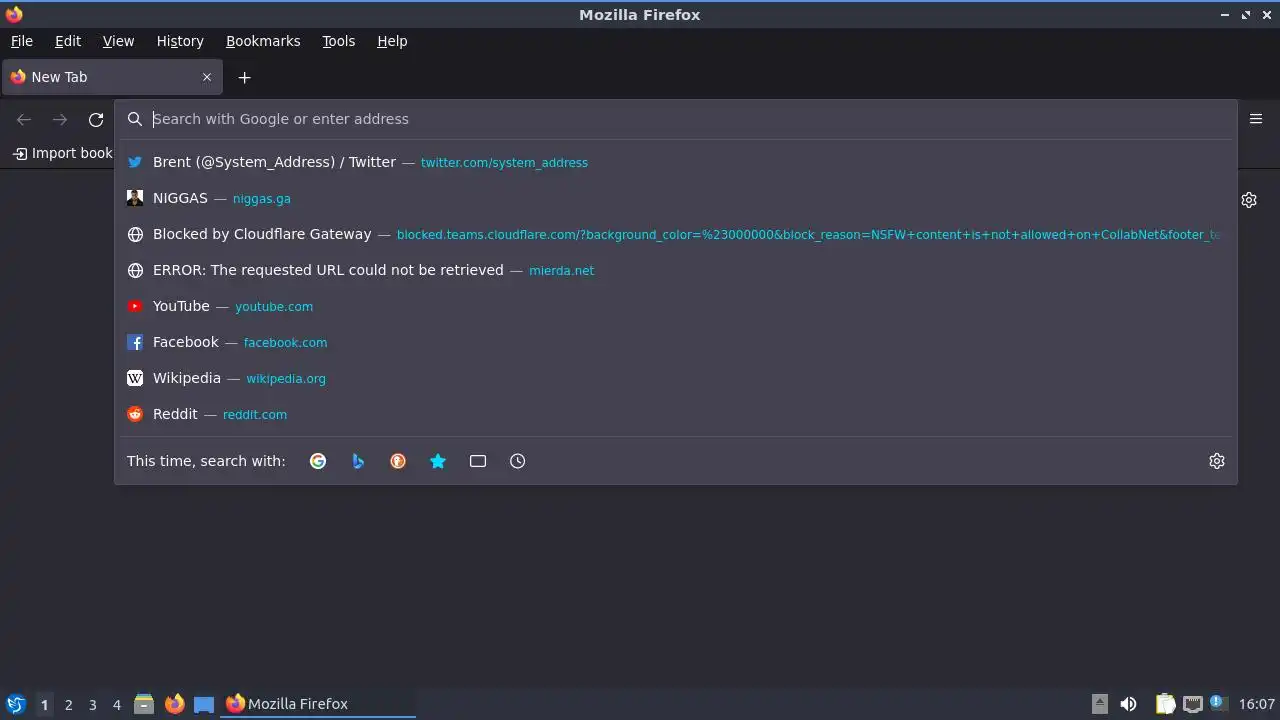Close the New Tab tab
The width and height of the screenshot is (1280, 720).
coord(207,77)
